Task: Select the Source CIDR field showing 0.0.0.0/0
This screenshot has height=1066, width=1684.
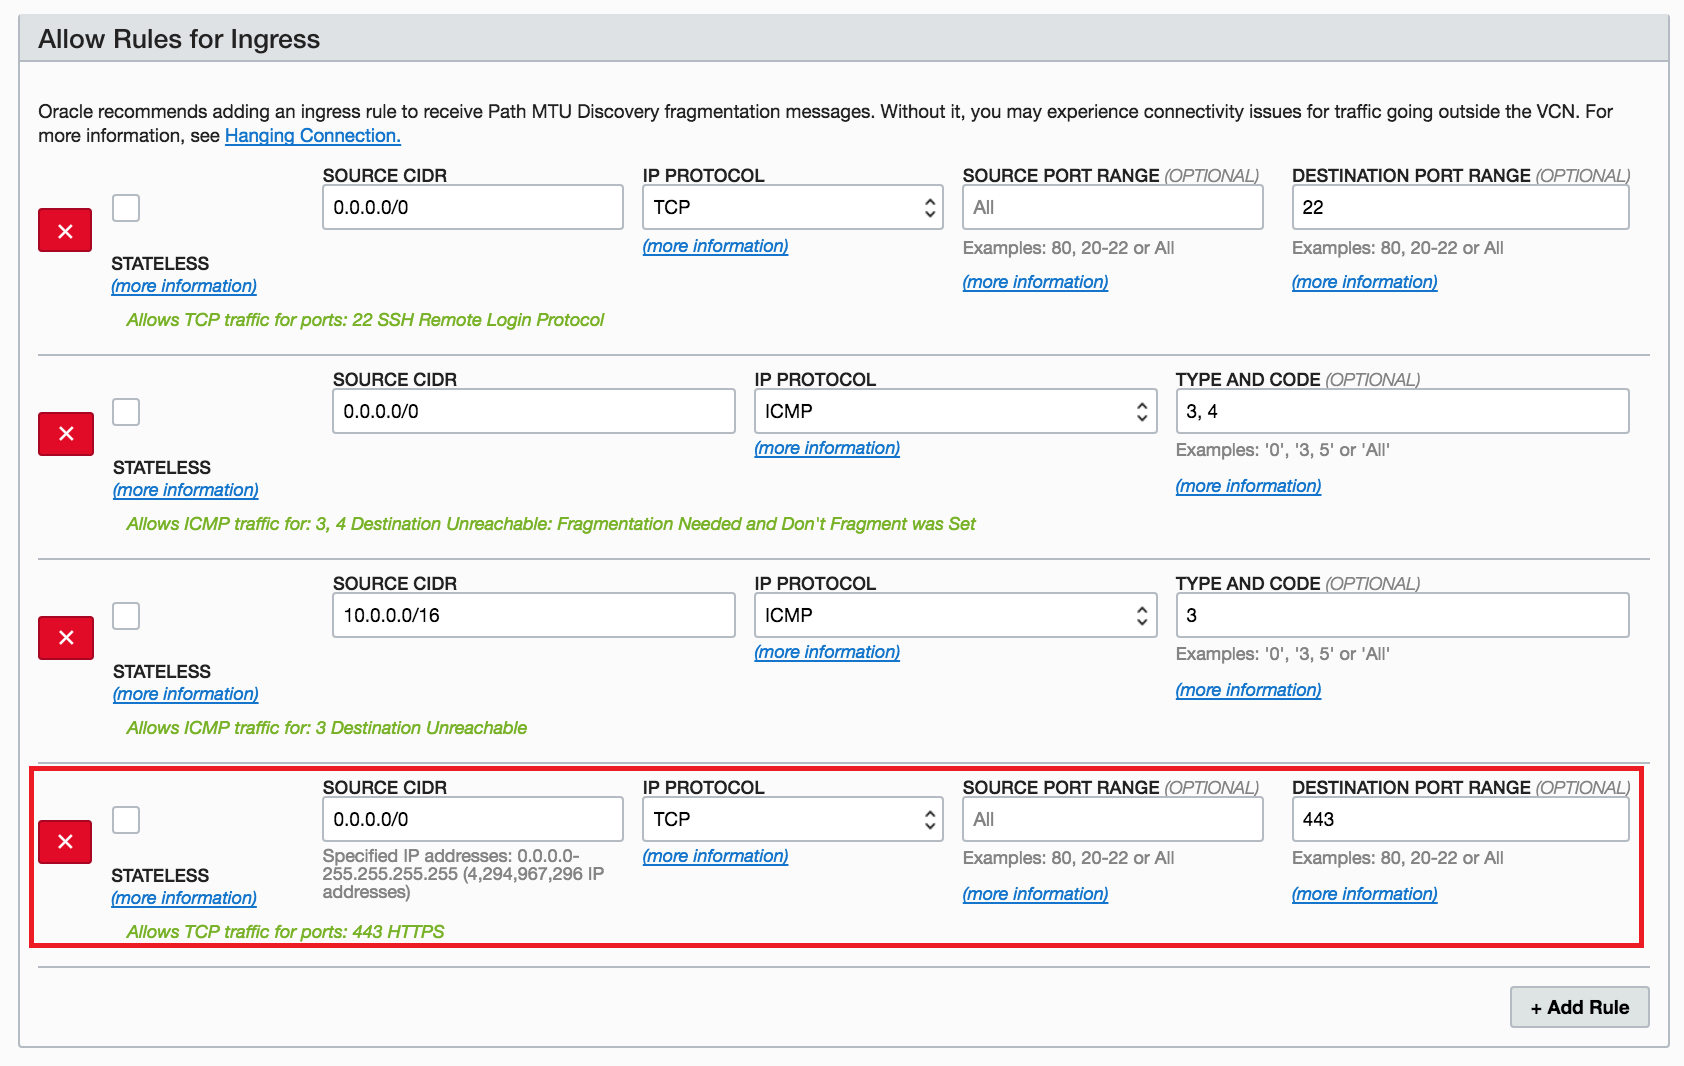Action: pyautogui.click(x=471, y=207)
